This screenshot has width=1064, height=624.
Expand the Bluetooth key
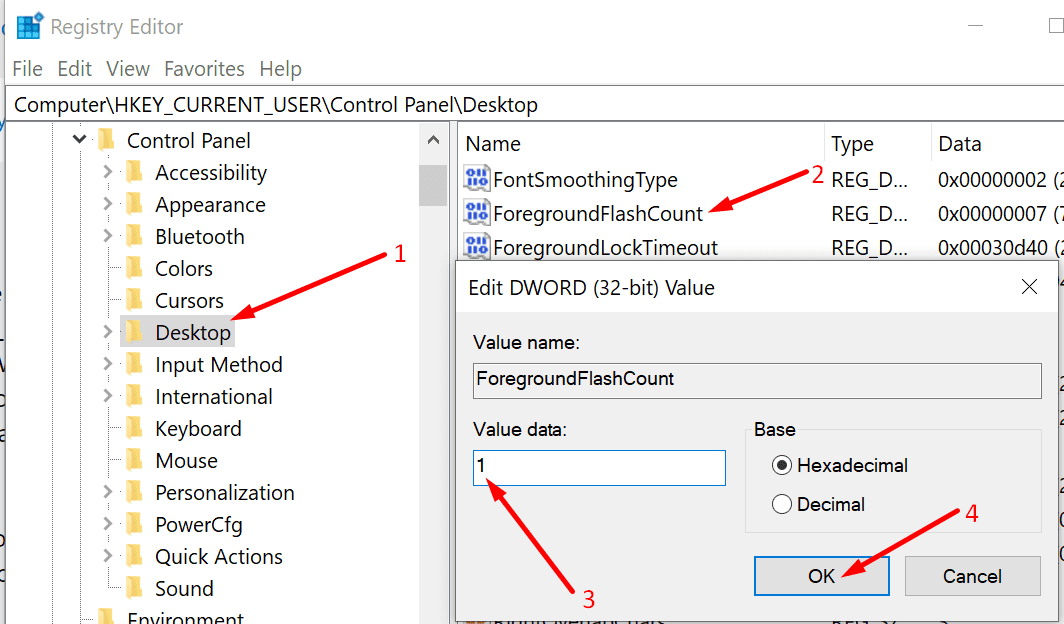[107, 235]
